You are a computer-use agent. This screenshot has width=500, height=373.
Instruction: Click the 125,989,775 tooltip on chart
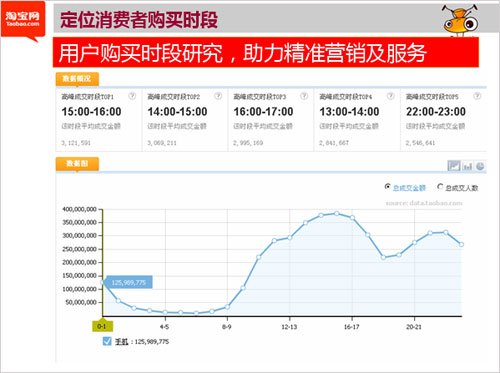click(128, 282)
